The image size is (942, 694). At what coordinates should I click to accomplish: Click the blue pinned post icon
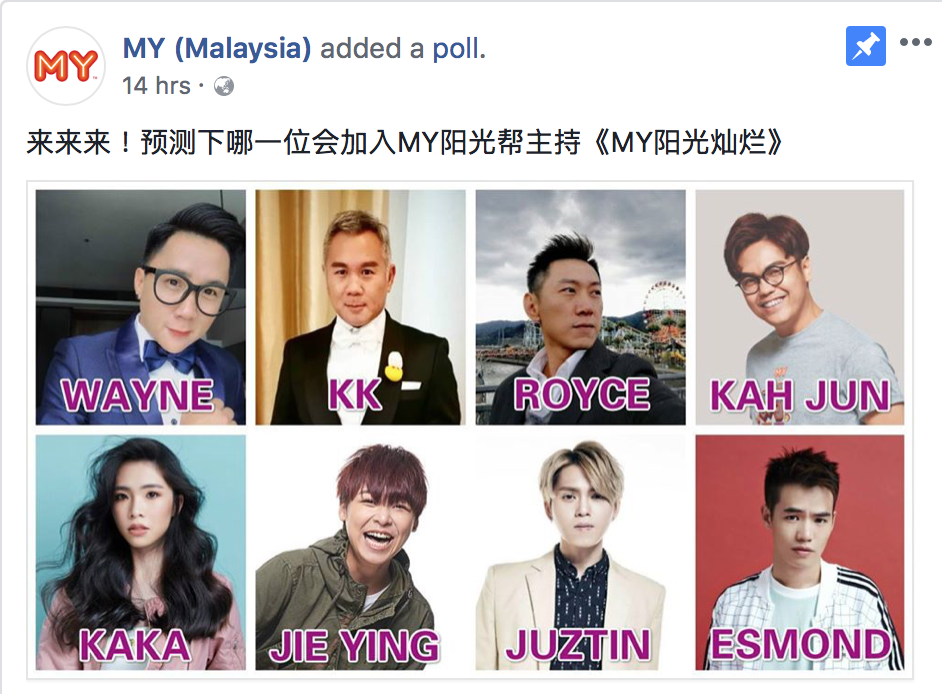click(865, 46)
